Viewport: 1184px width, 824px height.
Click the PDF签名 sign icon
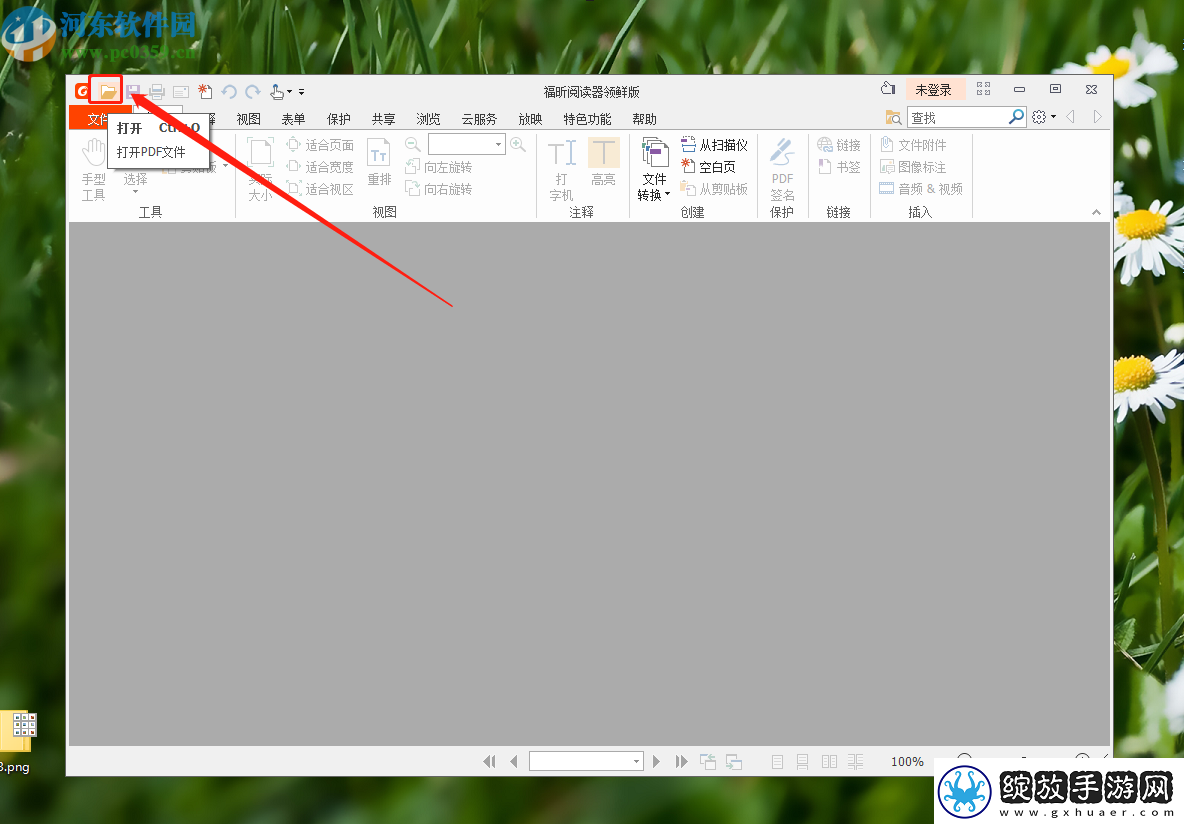[x=782, y=170]
